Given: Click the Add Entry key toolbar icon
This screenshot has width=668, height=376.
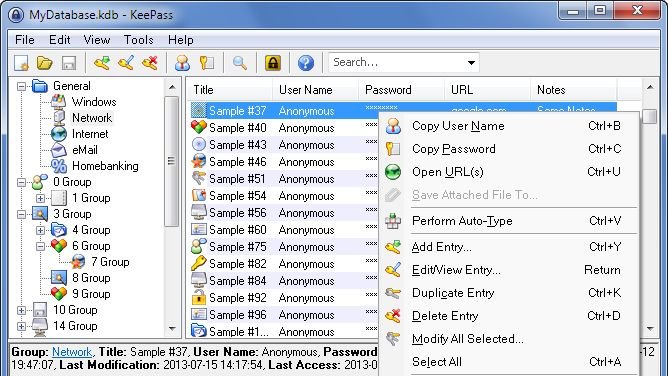Looking at the screenshot, I should (x=102, y=63).
